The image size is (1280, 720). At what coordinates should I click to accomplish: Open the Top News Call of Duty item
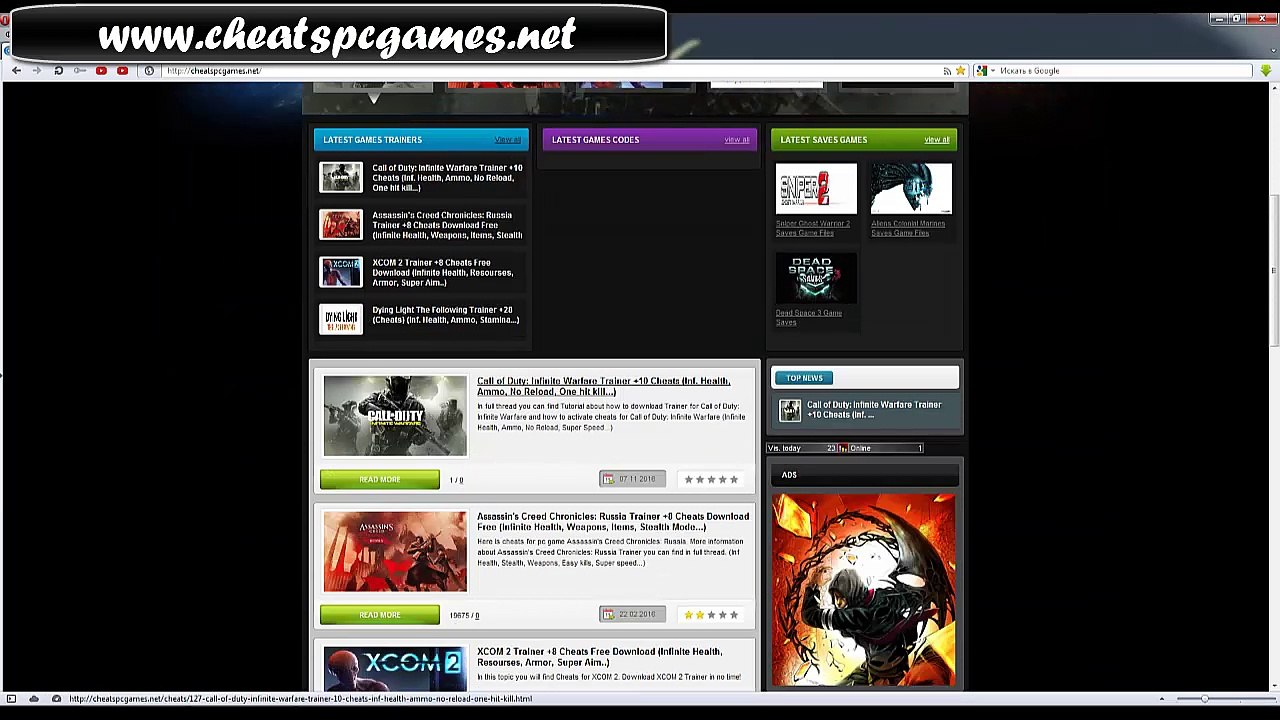874,410
